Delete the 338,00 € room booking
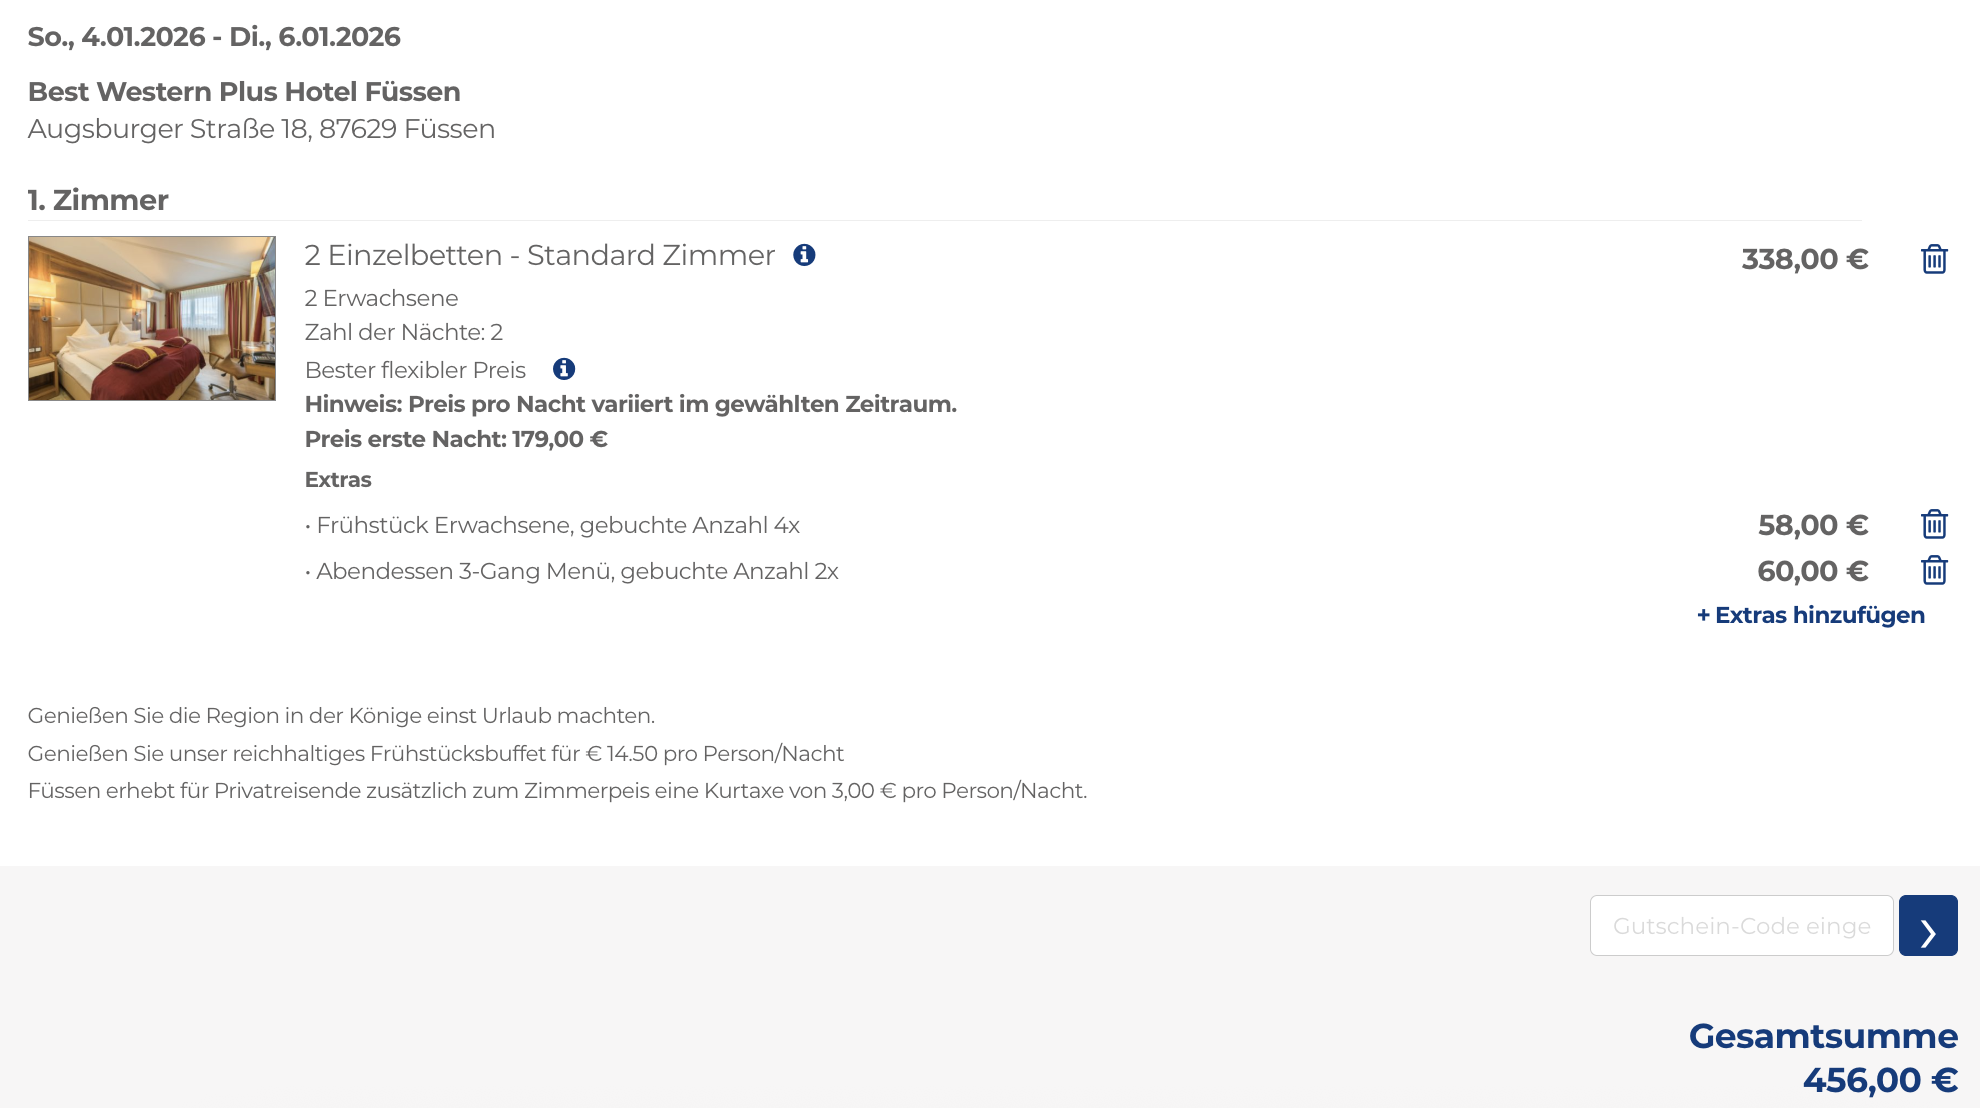This screenshot has height=1108, width=1980. (x=1934, y=259)
